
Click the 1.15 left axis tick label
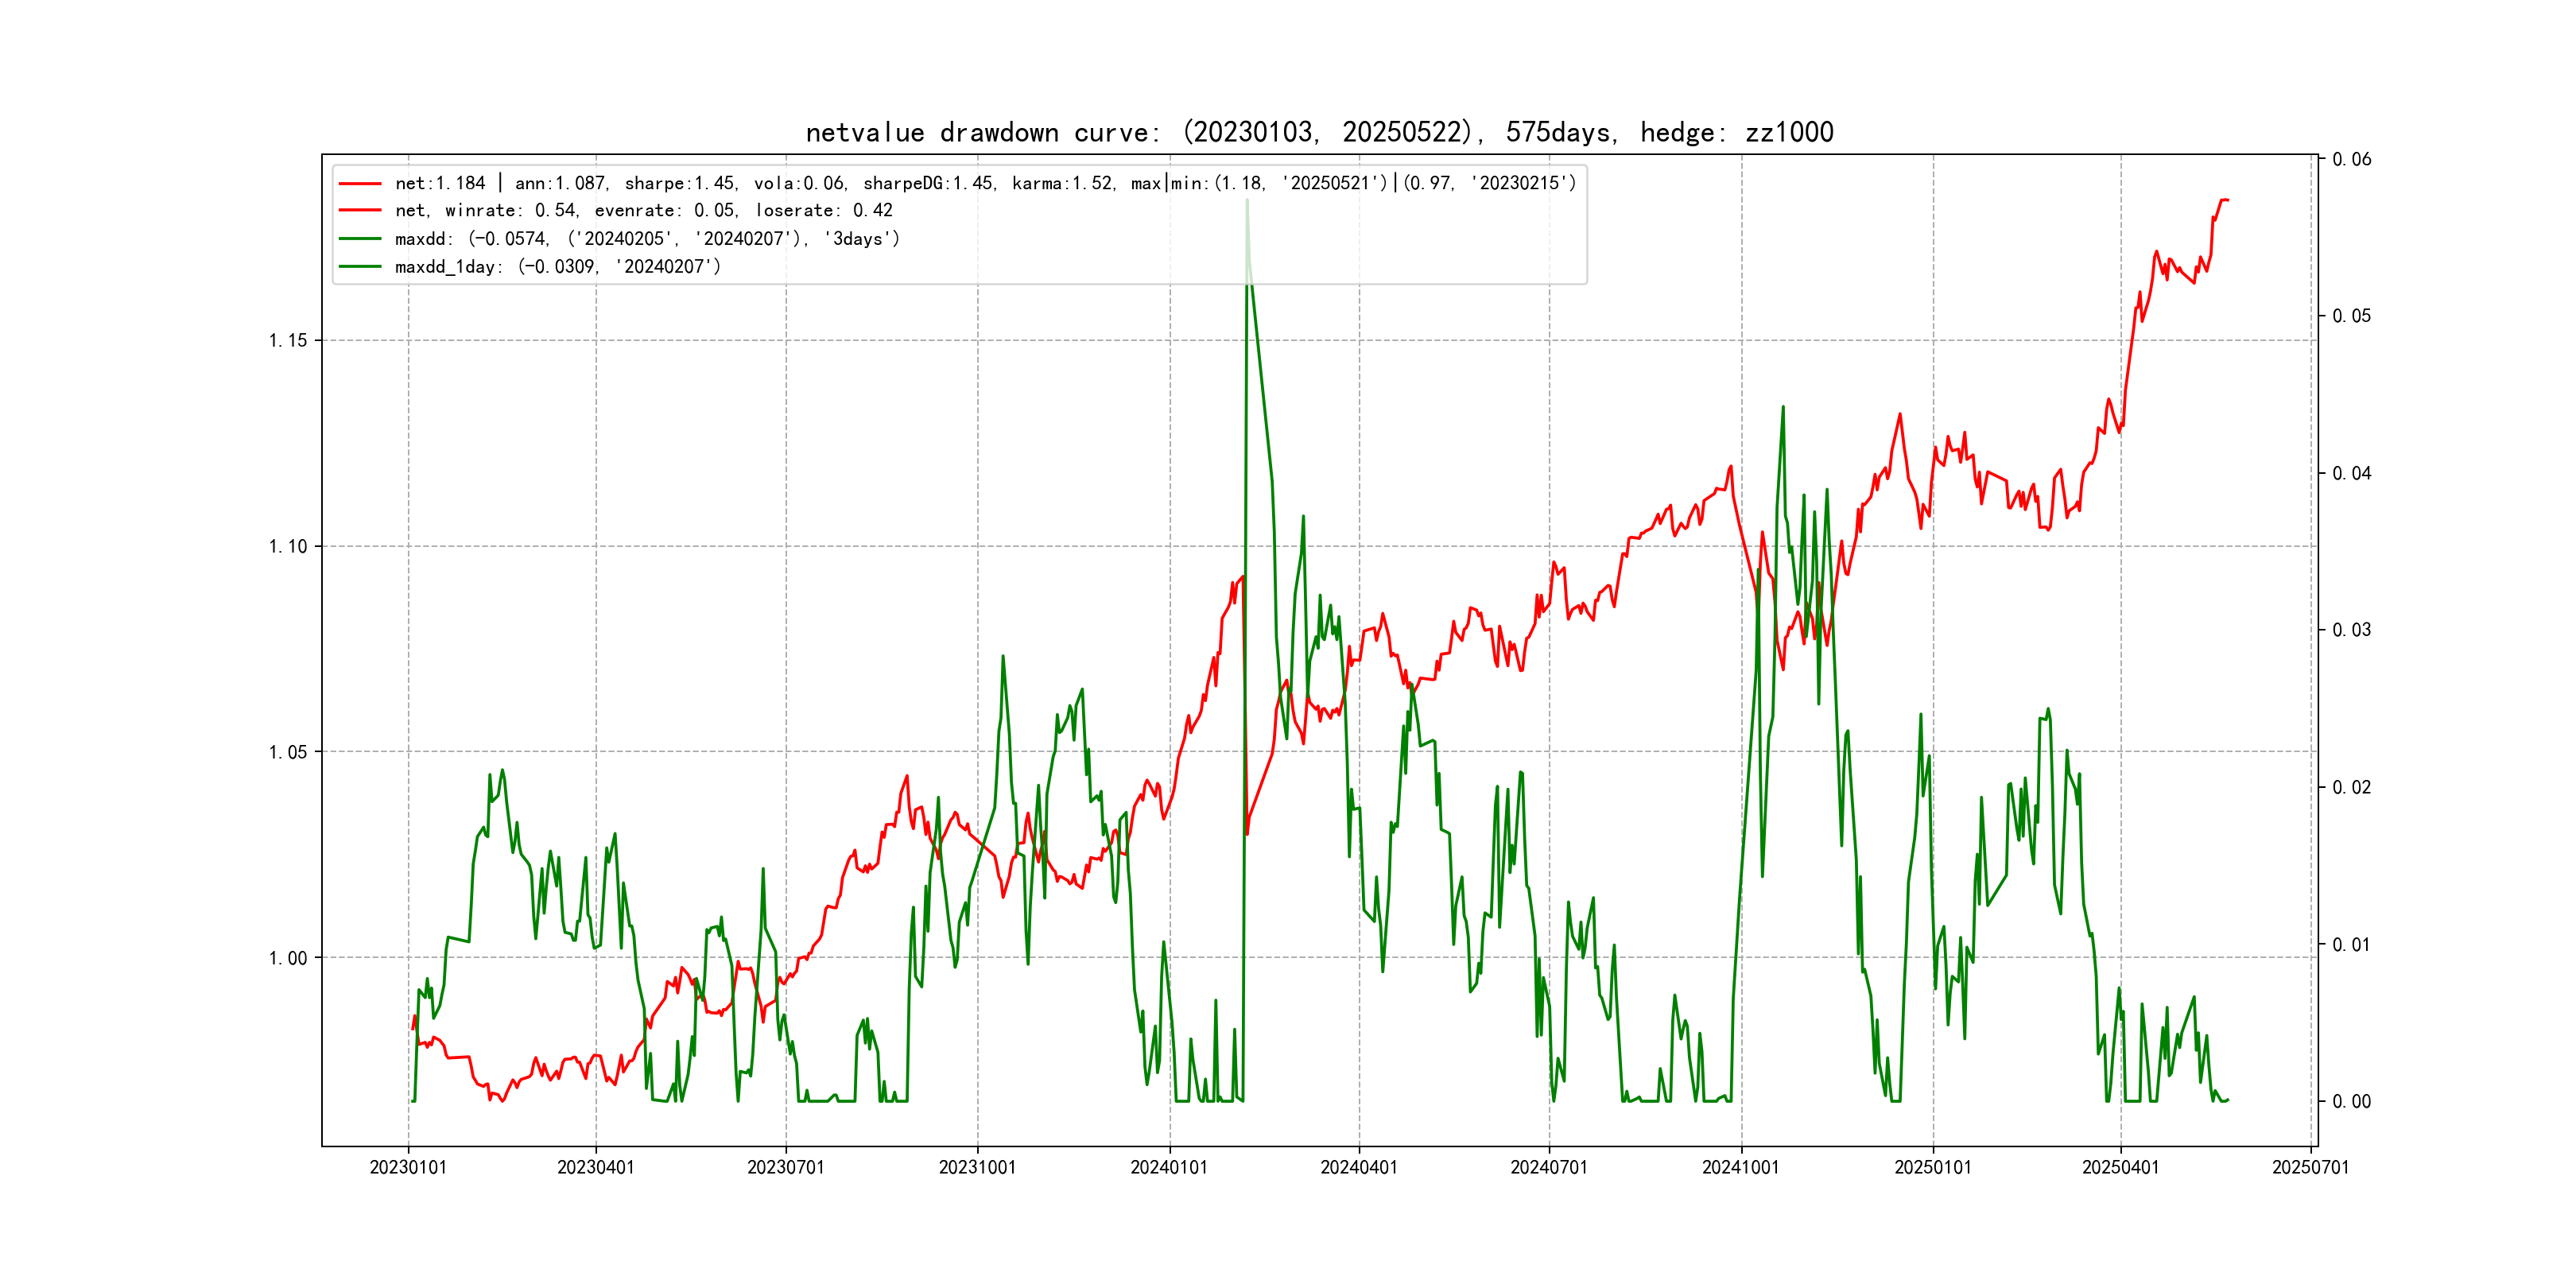[x=288, y=341]
